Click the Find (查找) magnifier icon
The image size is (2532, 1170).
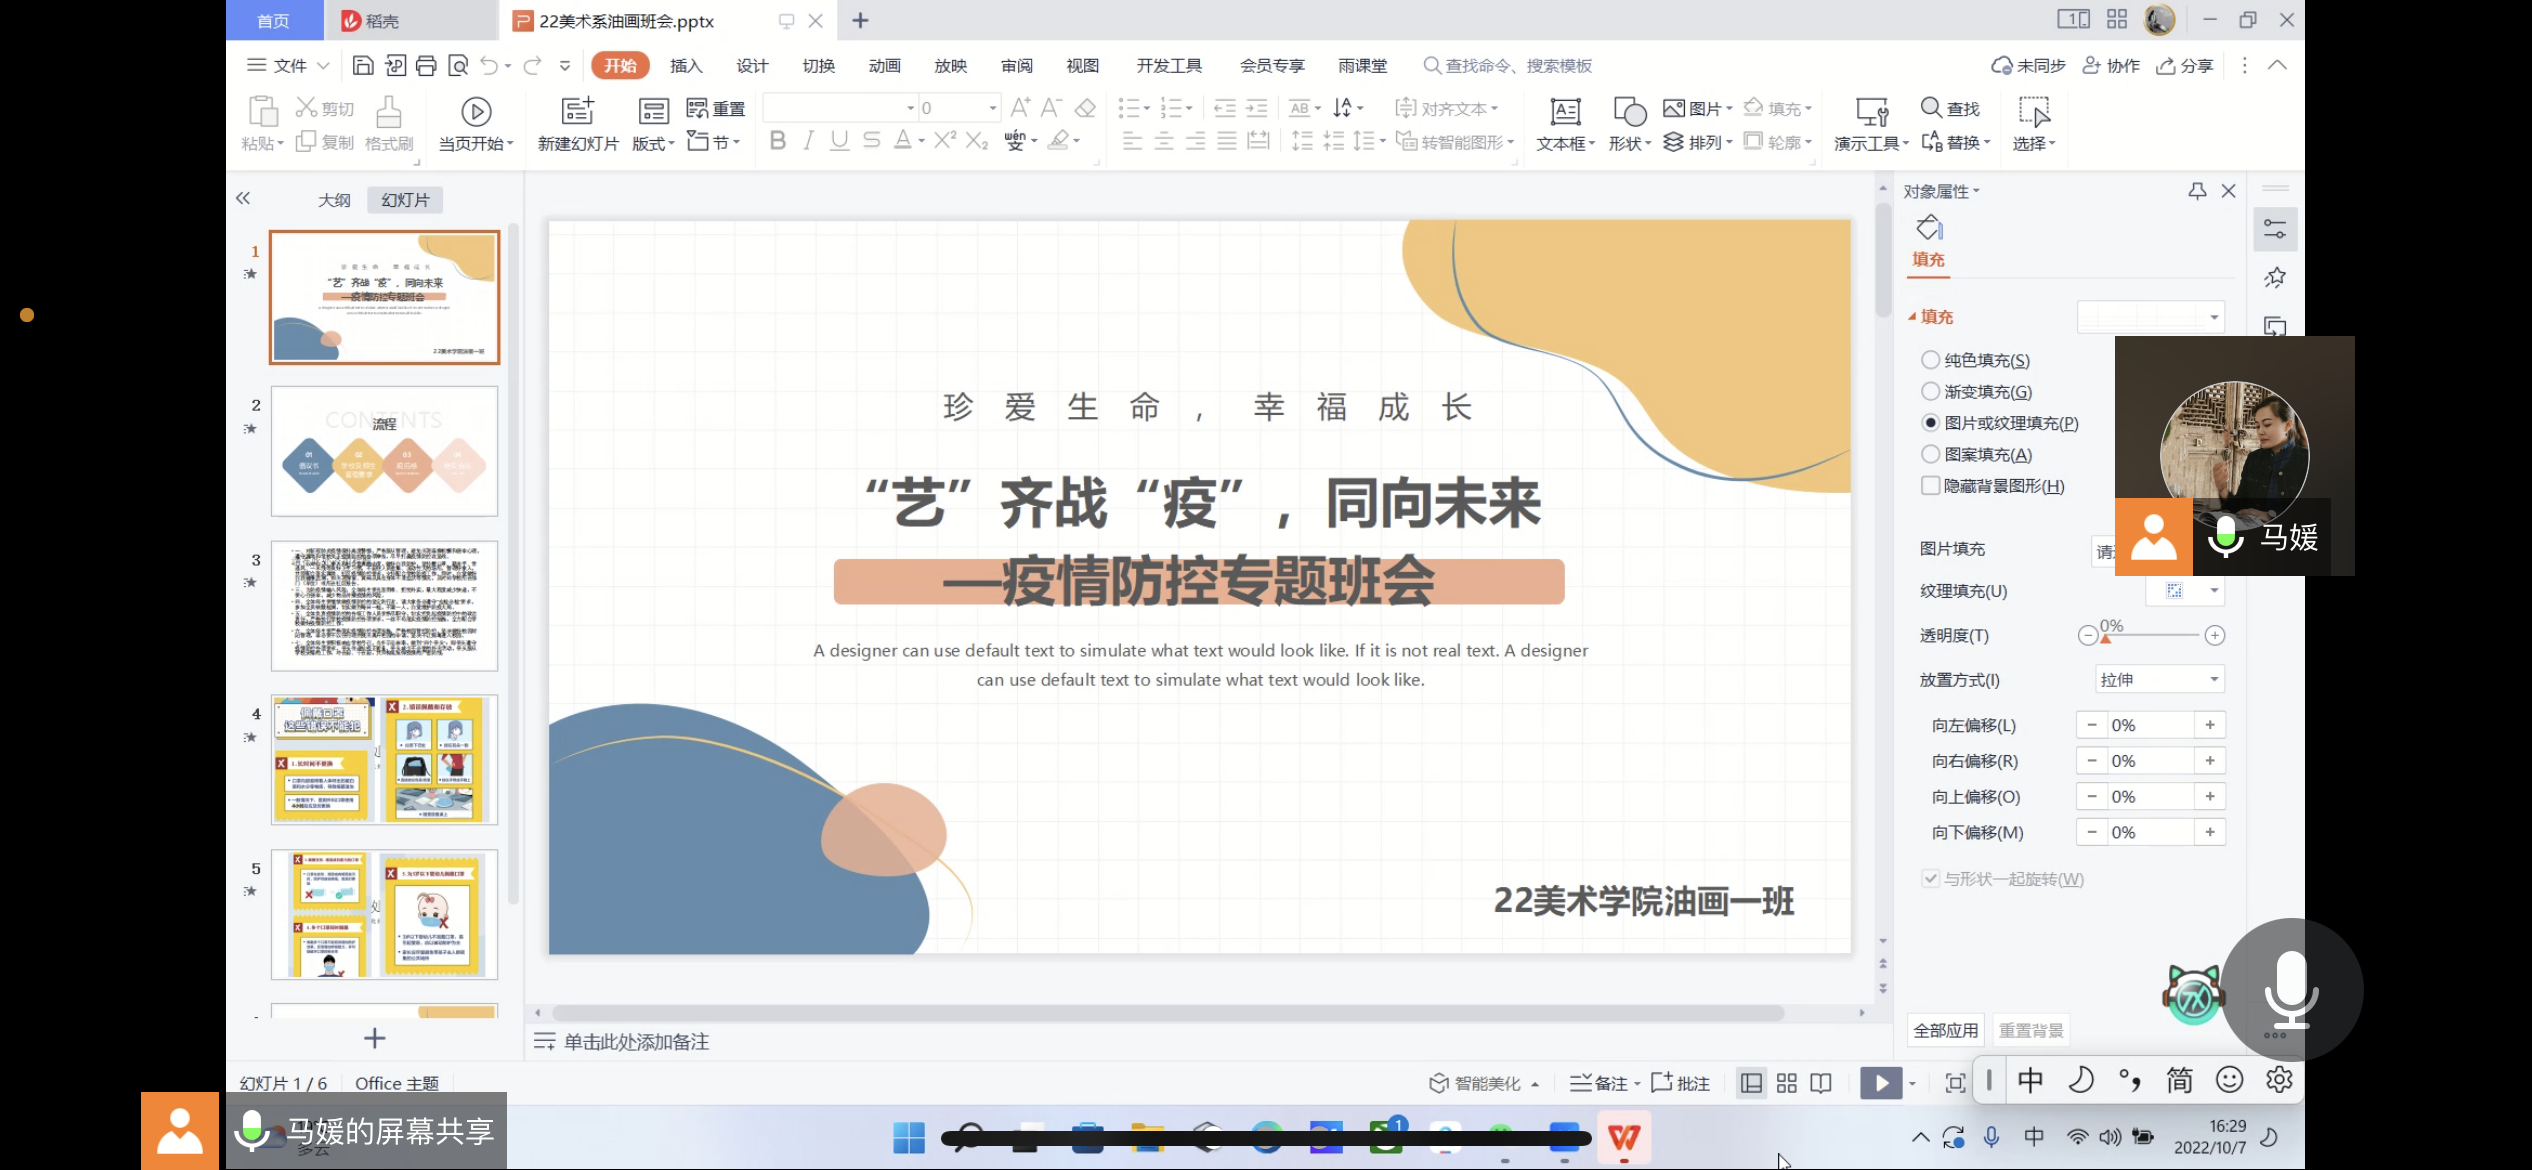point(1931,108)
